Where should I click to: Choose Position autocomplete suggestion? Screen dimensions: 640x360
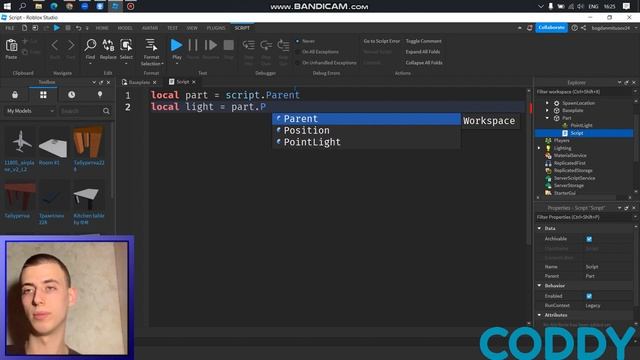[x=366, y=131]
